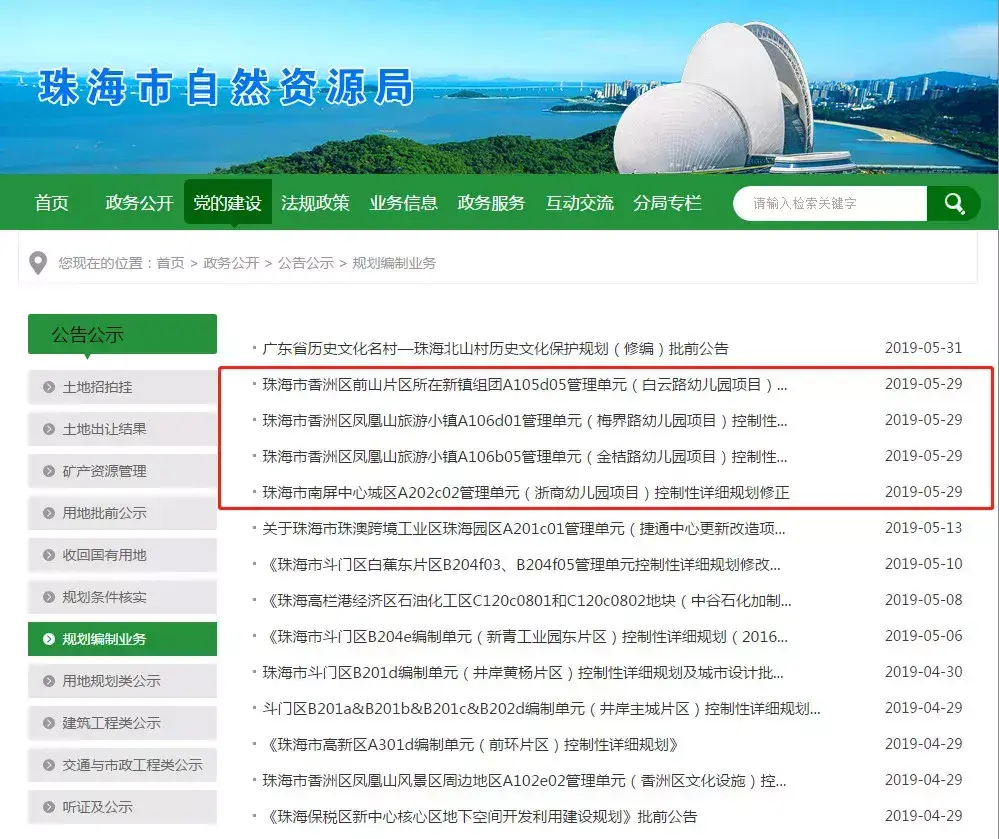Screen dimensions: 999x839
Task: Open the 政务公开 navigation menu
Action: (140, 203)
